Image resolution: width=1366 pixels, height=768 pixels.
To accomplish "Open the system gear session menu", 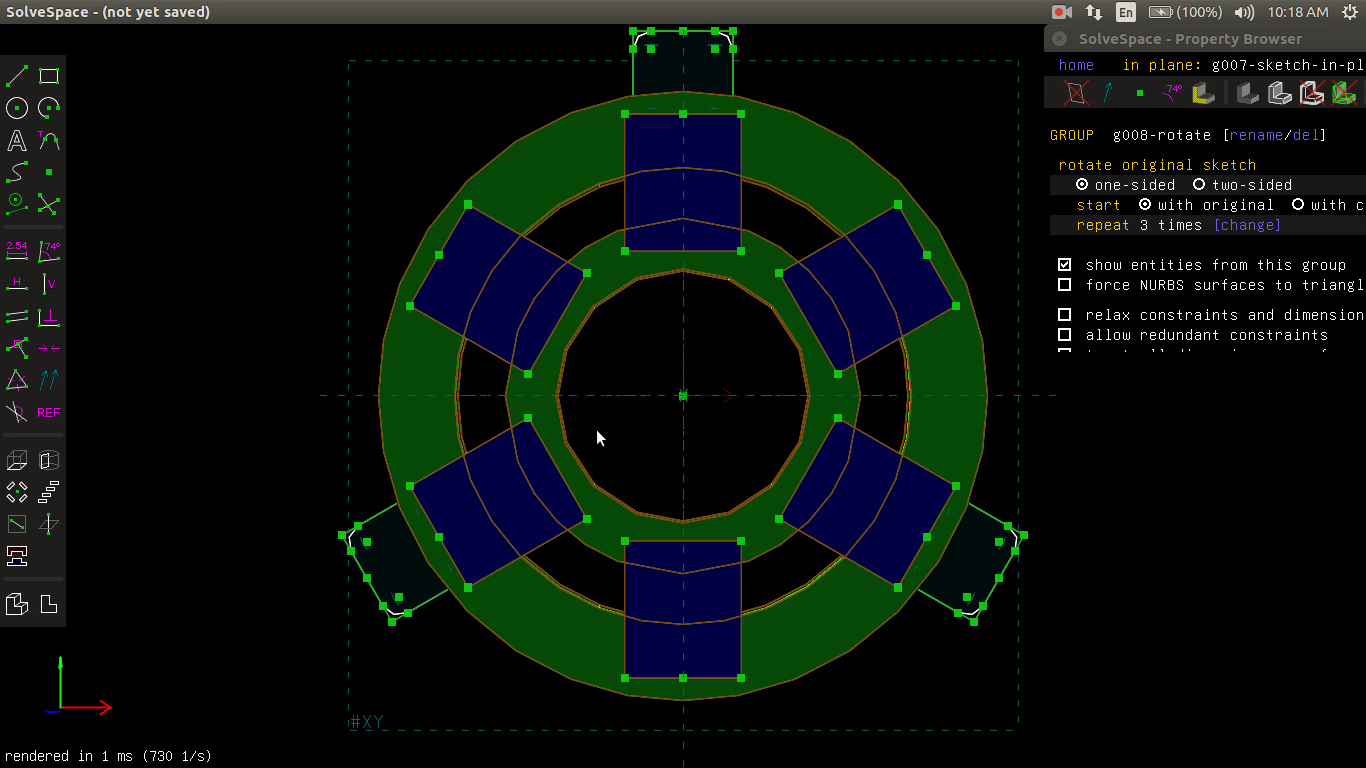I will 1349,12.
